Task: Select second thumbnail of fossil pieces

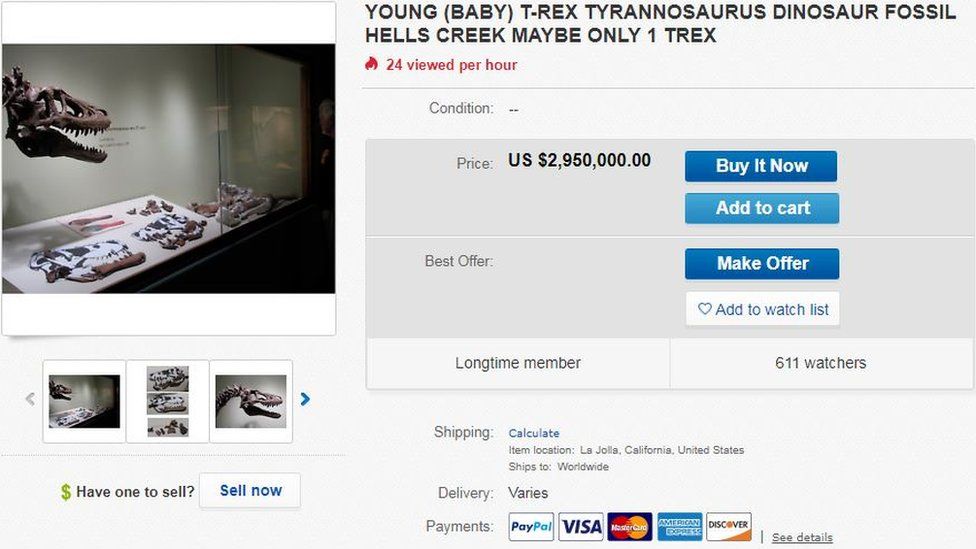Action: coord(167,401)
